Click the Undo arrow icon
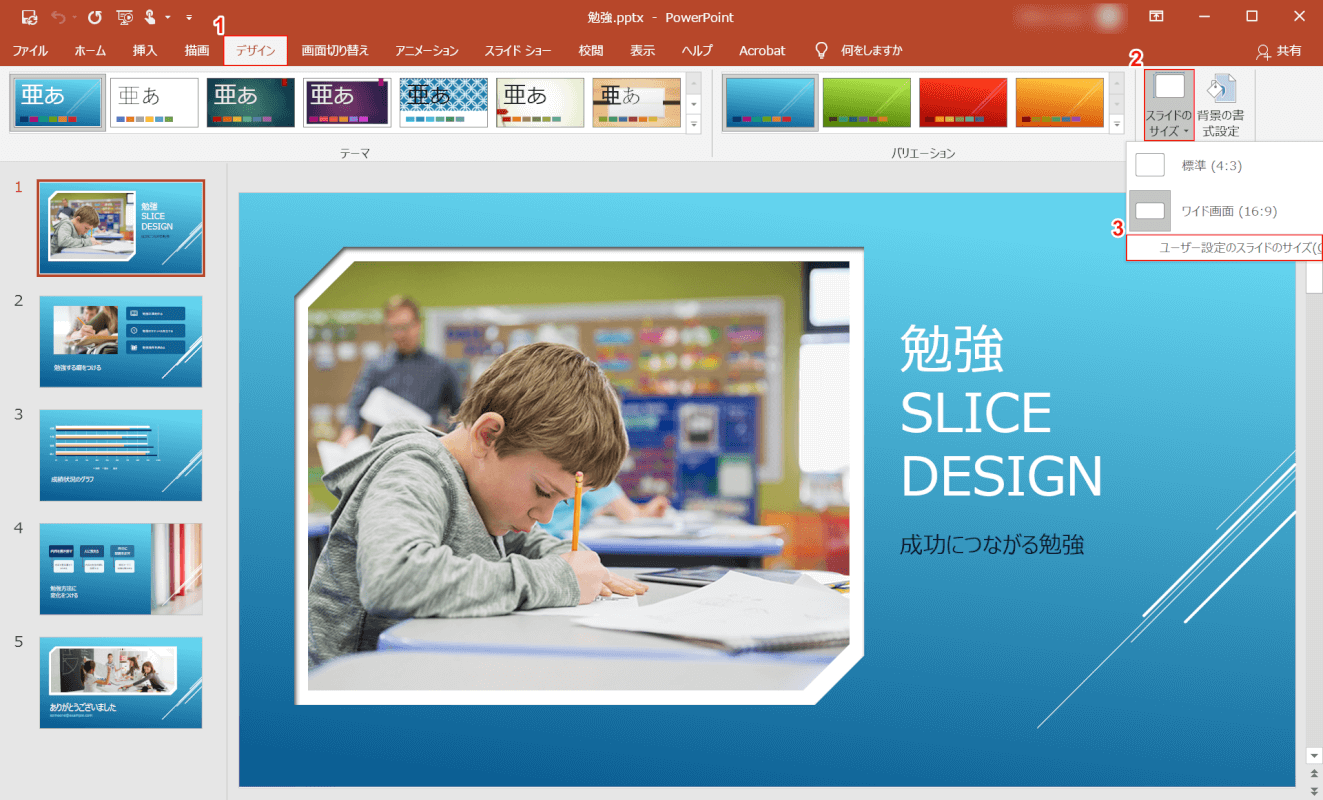The height and width of the screenshot is (800, 1323). 58,17
